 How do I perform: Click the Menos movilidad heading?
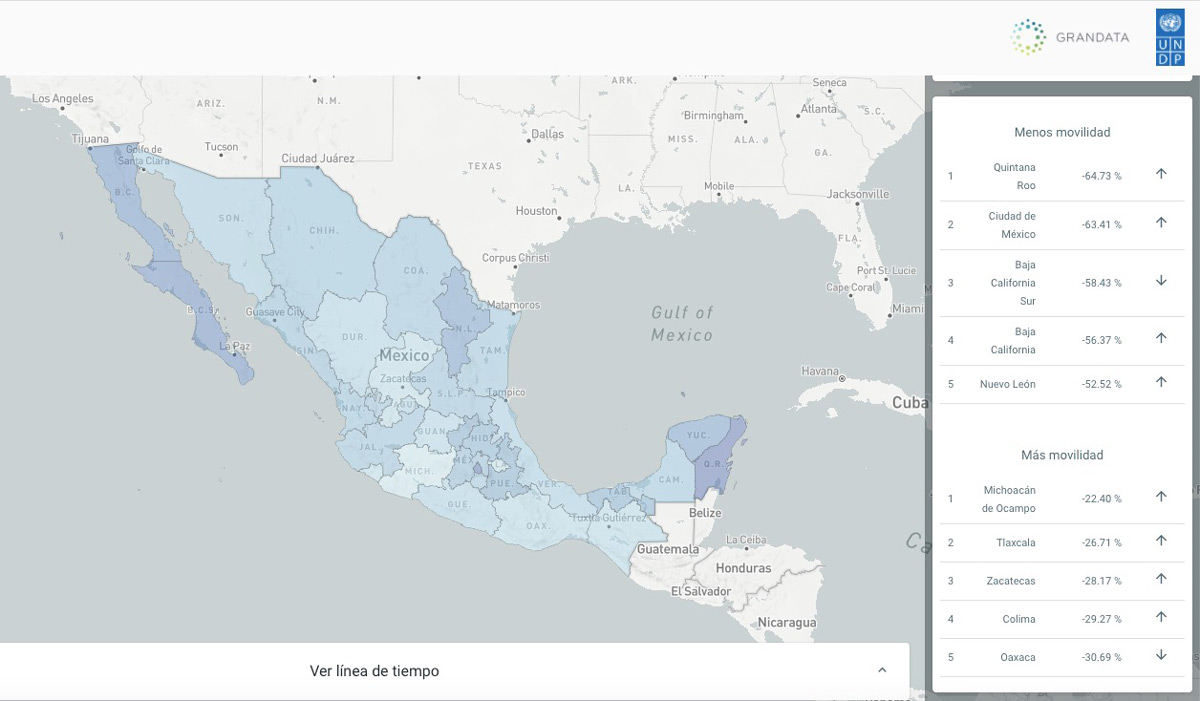1062,132
